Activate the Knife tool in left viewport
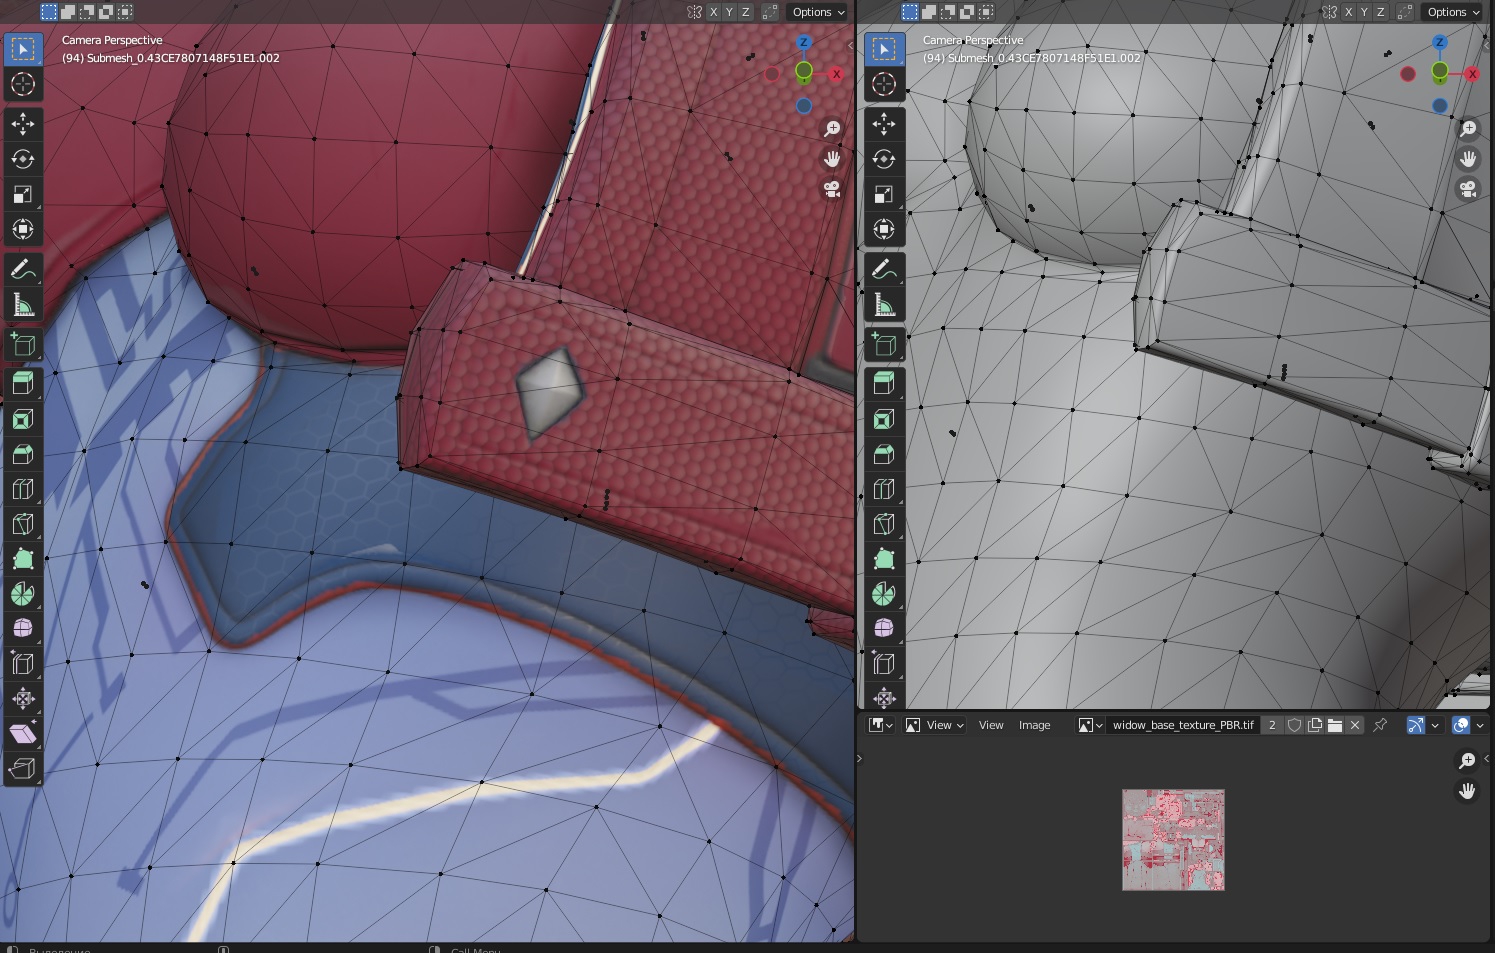 (x=23, y=524)
